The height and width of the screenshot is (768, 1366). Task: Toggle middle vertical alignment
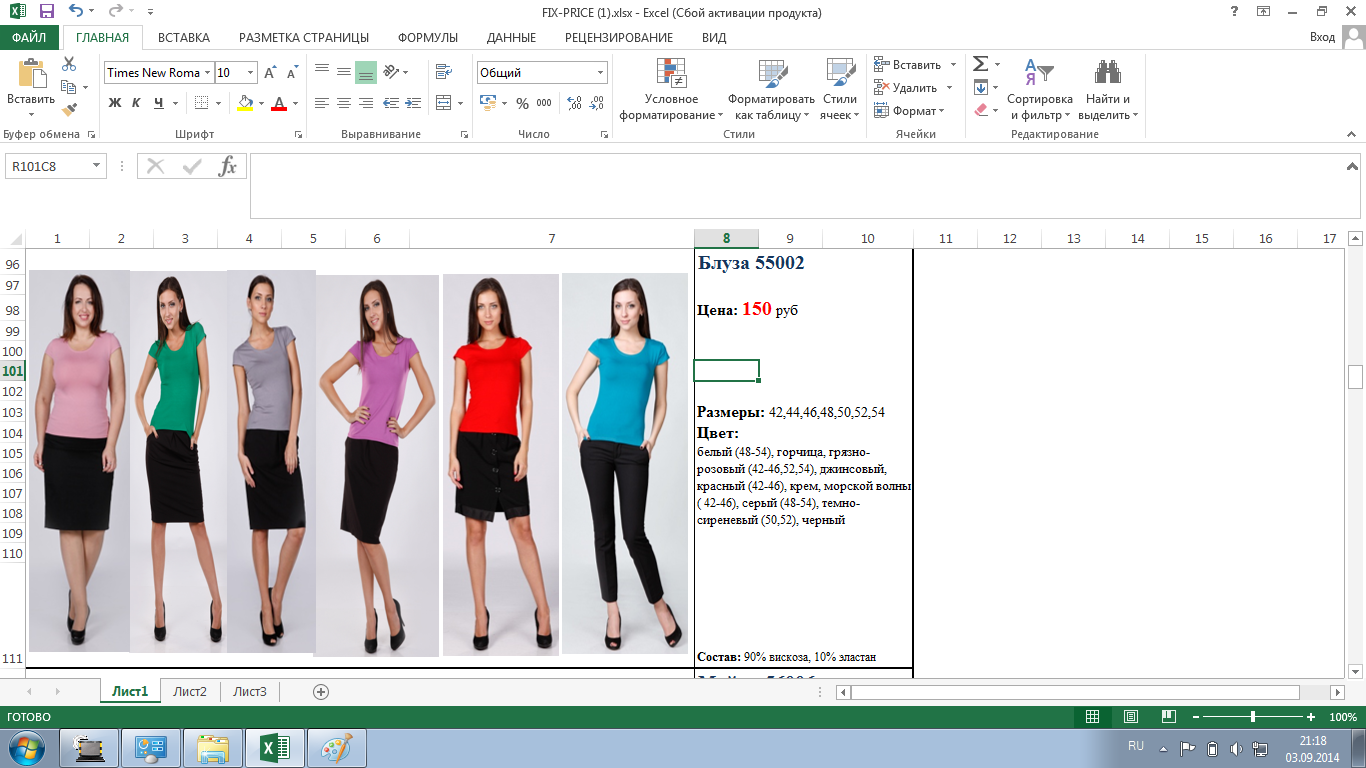tap(344, 72)
